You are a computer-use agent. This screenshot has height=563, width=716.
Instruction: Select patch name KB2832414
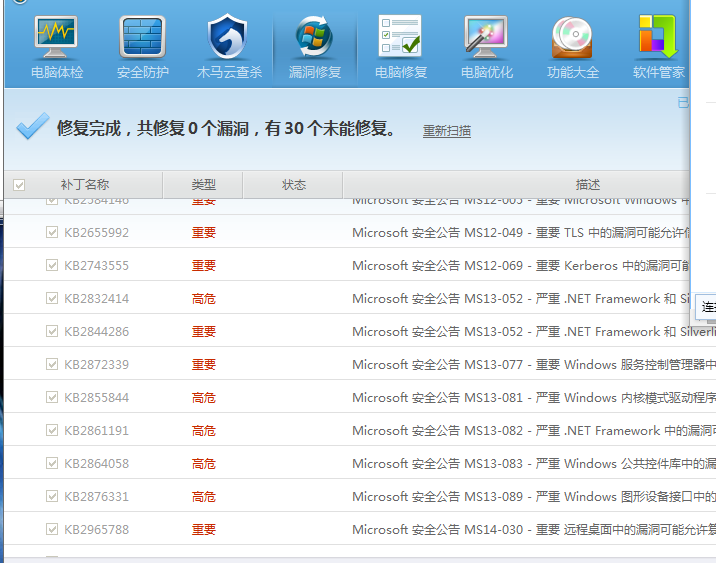click(x=96, y=299)
